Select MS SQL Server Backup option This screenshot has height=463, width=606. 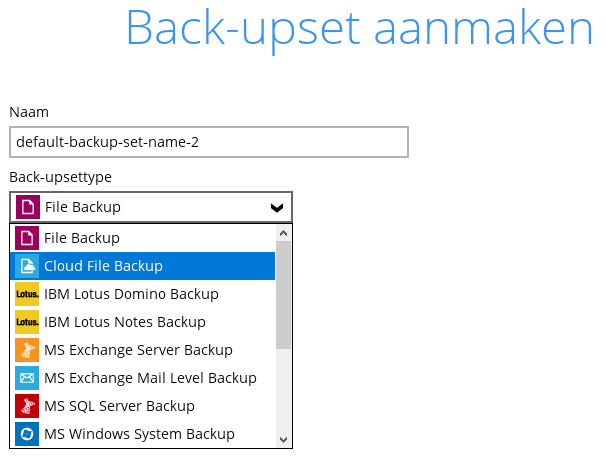(x=142, y=406)
